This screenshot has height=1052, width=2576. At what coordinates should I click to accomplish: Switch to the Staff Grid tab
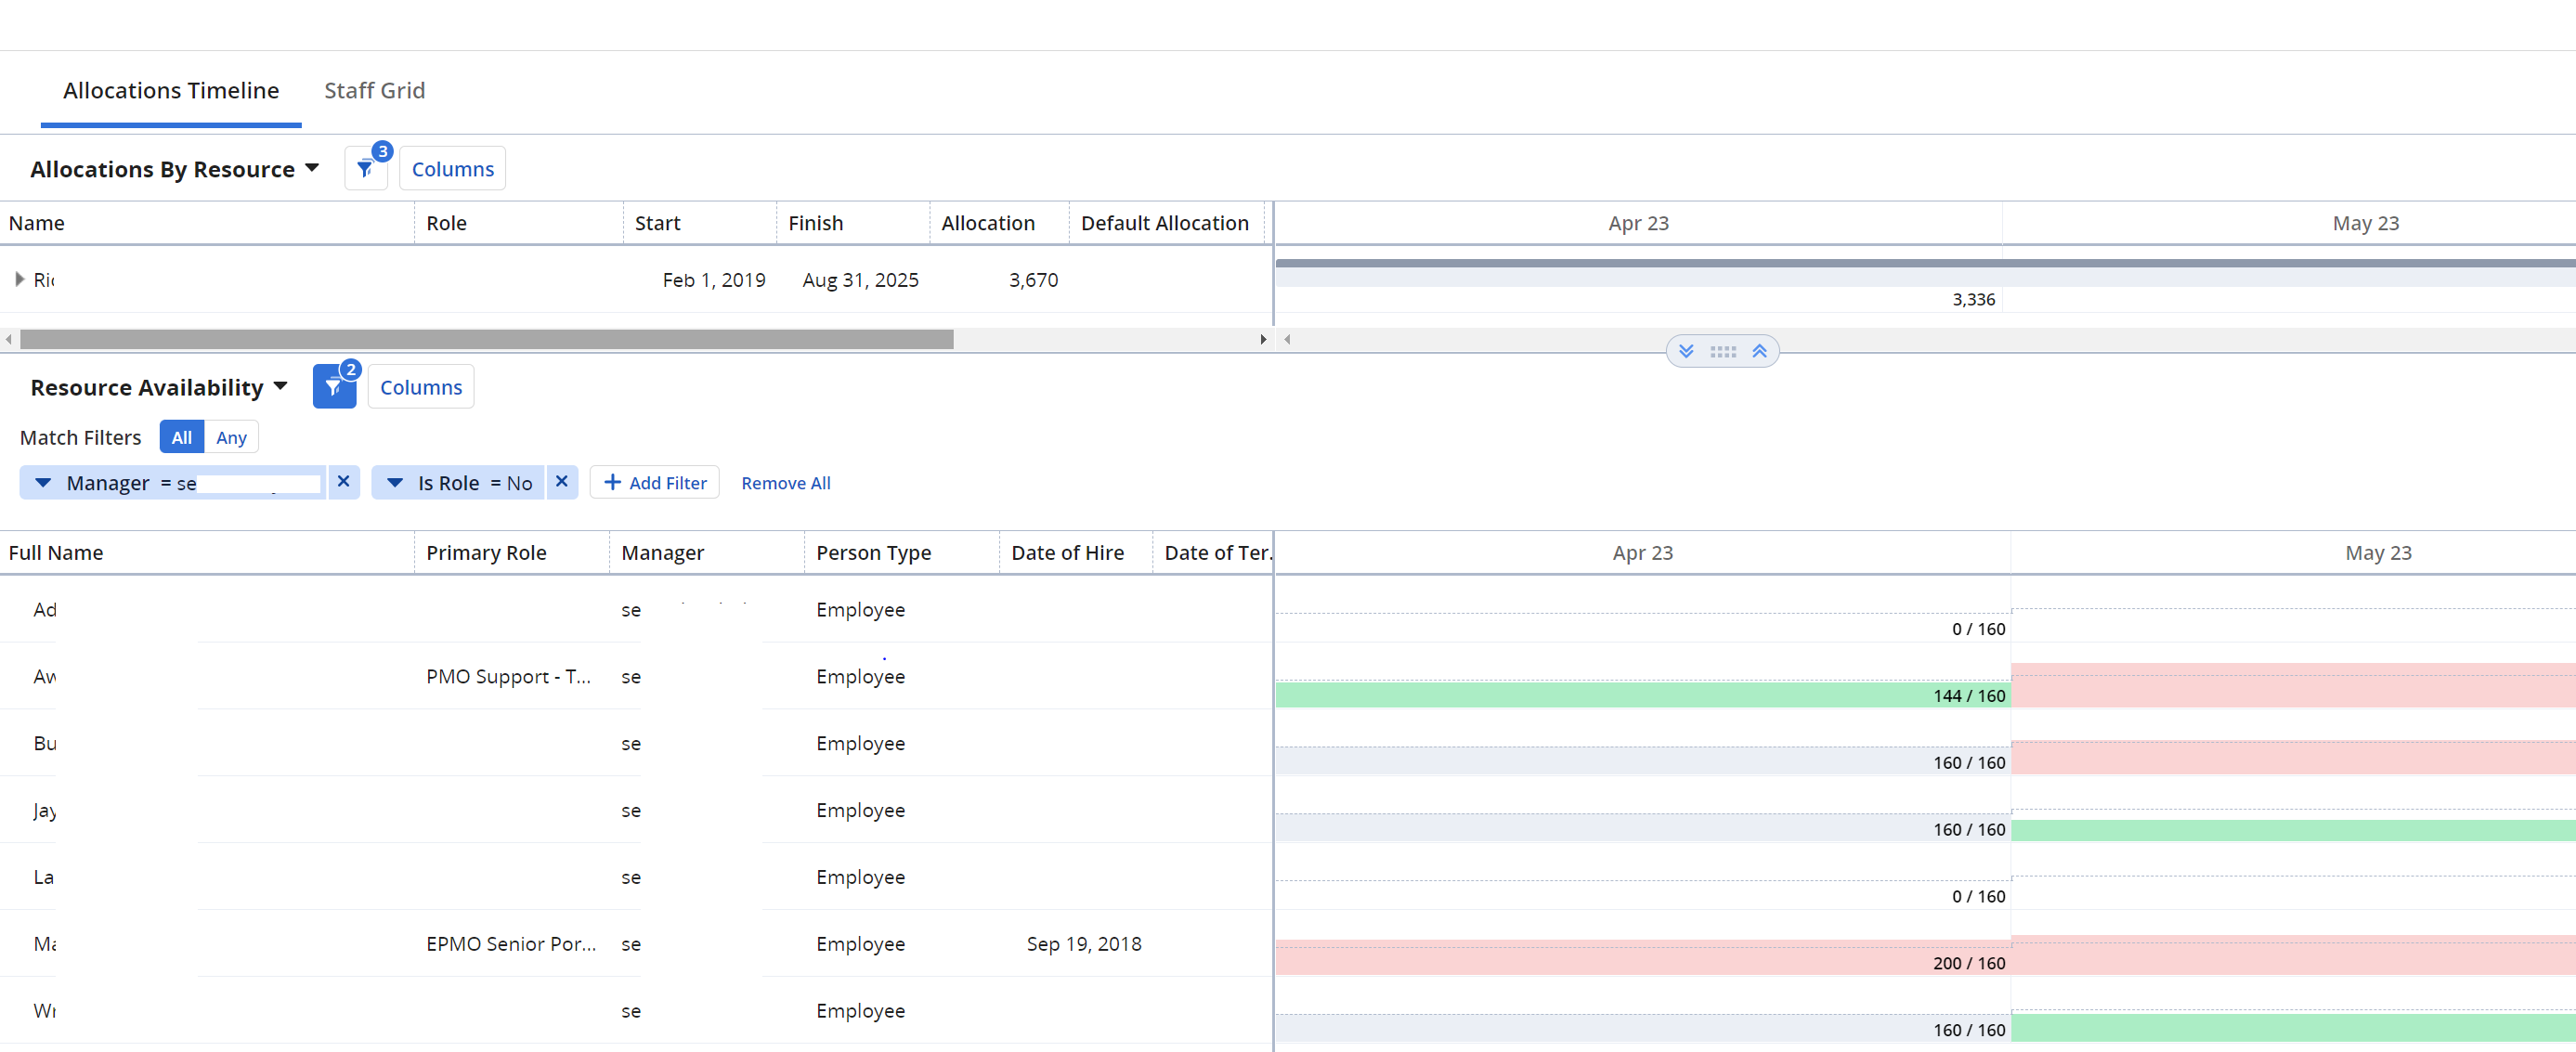click(x=374, y=90)
